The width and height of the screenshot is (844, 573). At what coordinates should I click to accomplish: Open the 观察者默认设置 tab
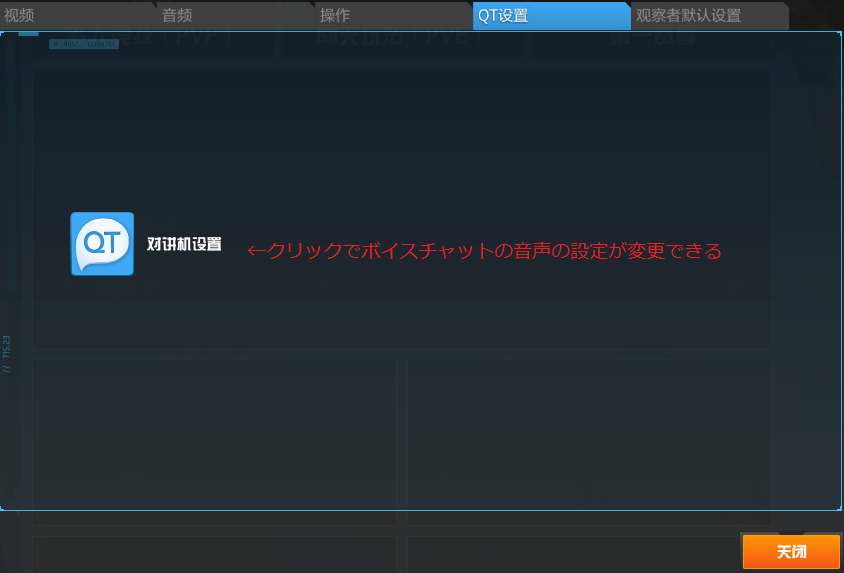coord(709,16)
